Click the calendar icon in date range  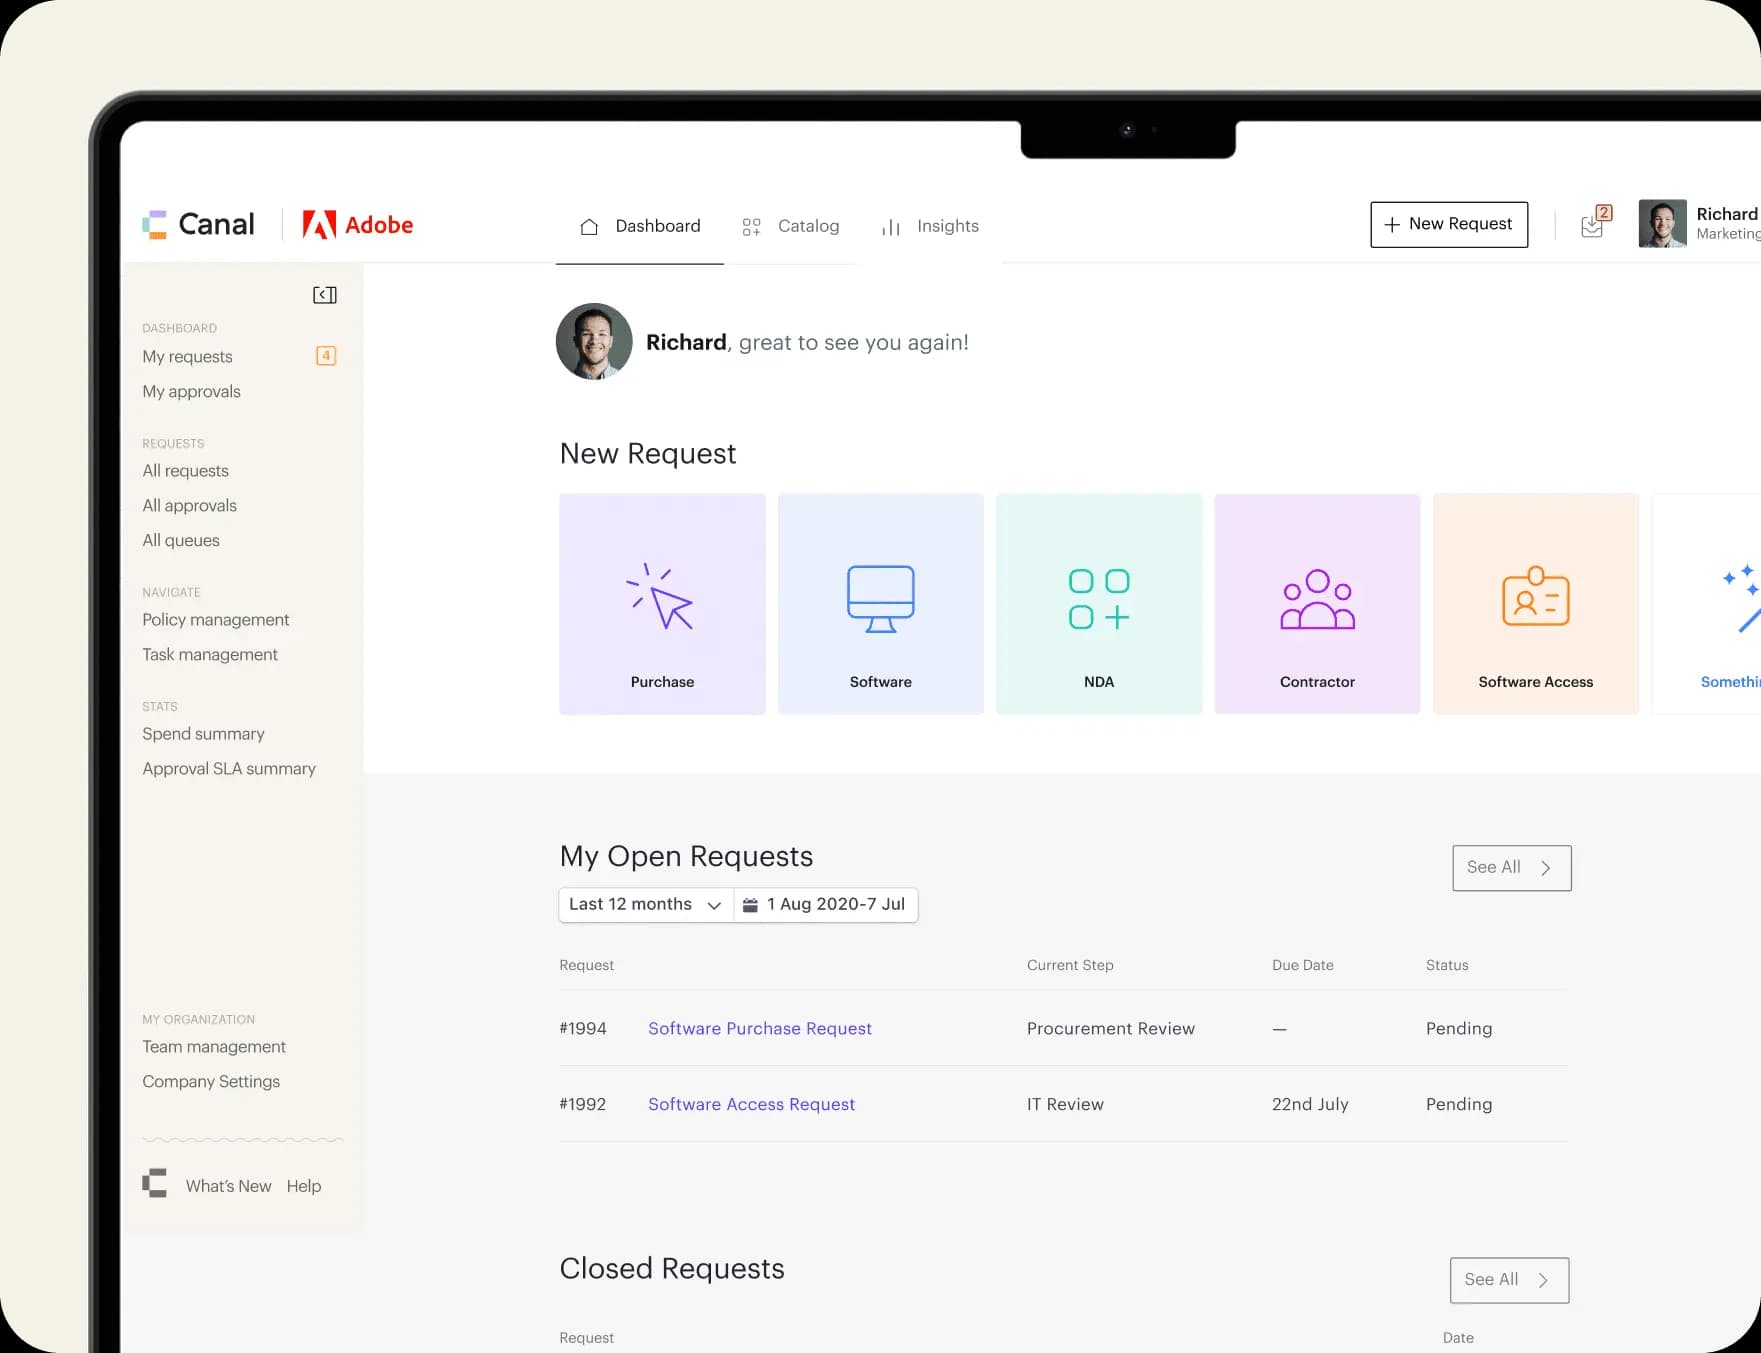click(x=750, y=905)
